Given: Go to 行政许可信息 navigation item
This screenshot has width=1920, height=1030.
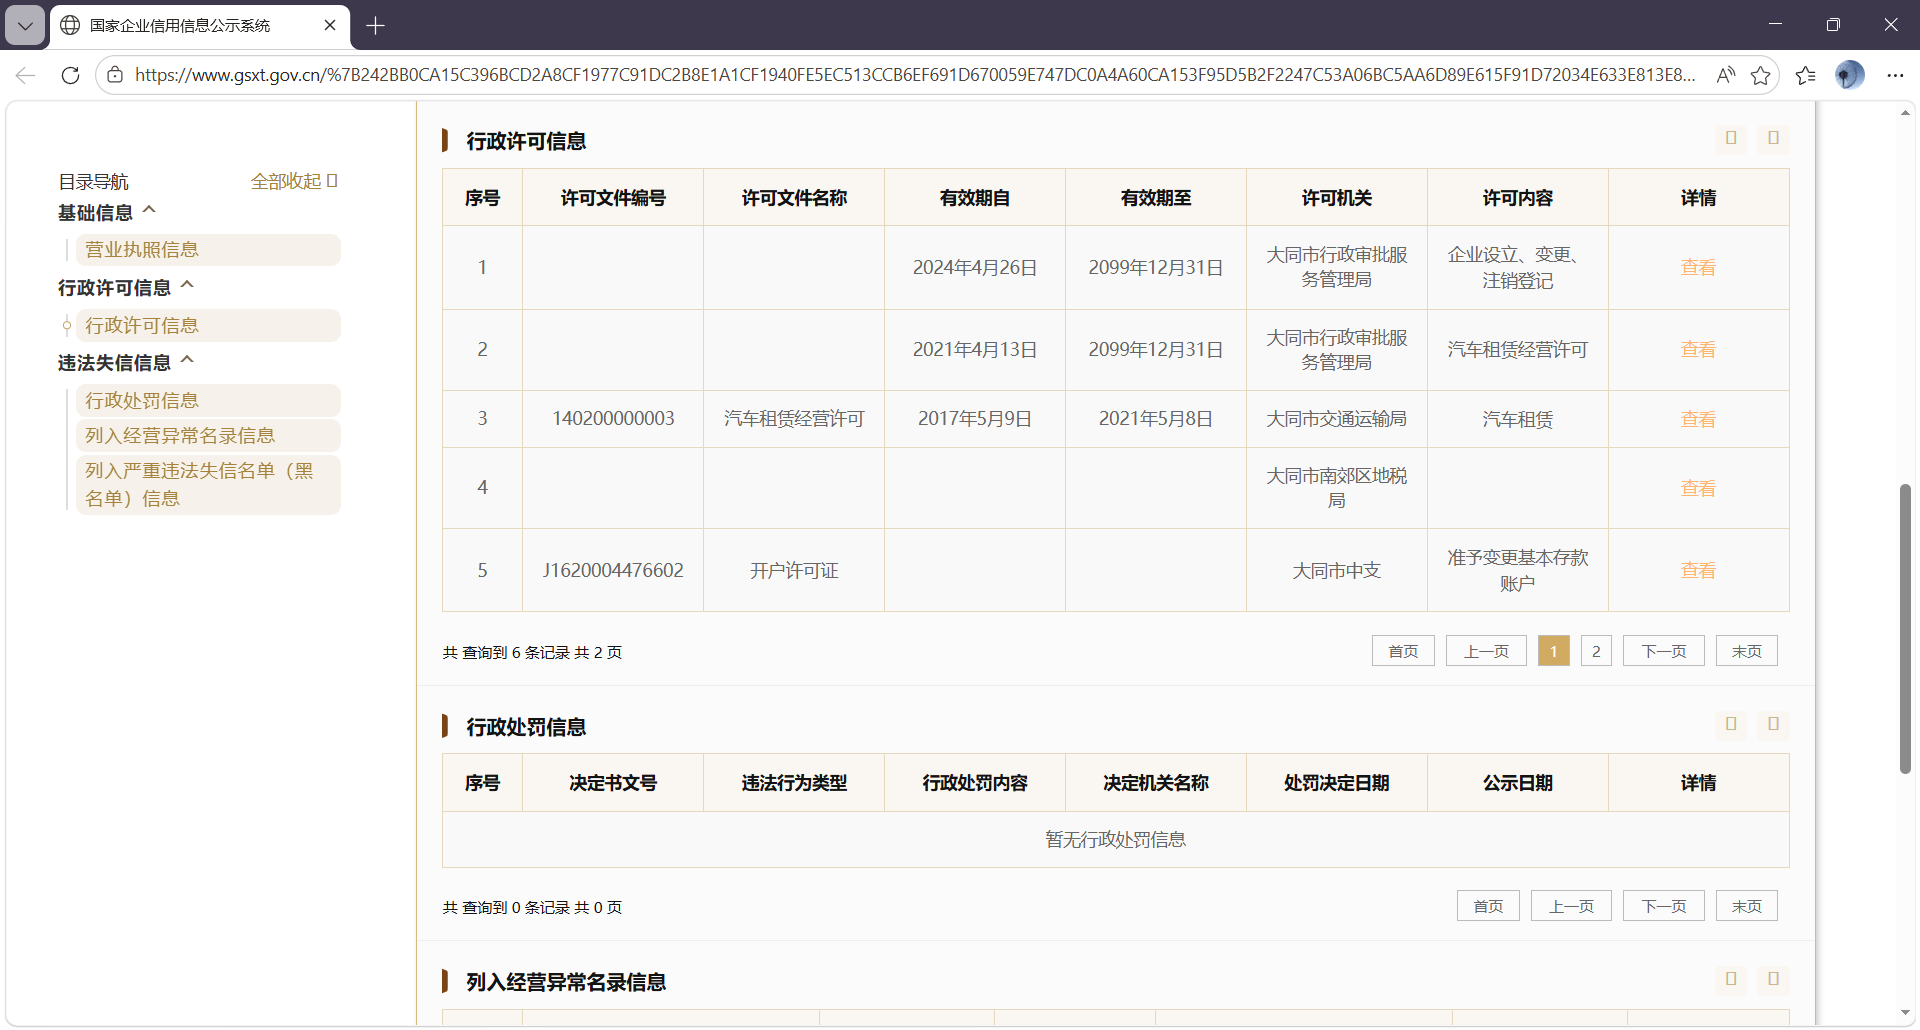Looking at the screenshot, I should click(208, 326).
